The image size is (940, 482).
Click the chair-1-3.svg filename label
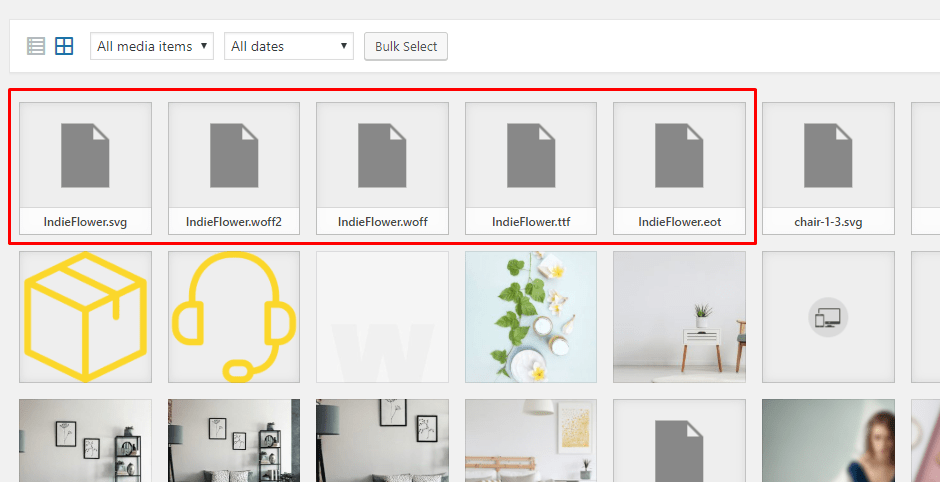pyautogui.click(x=828, y=222)
